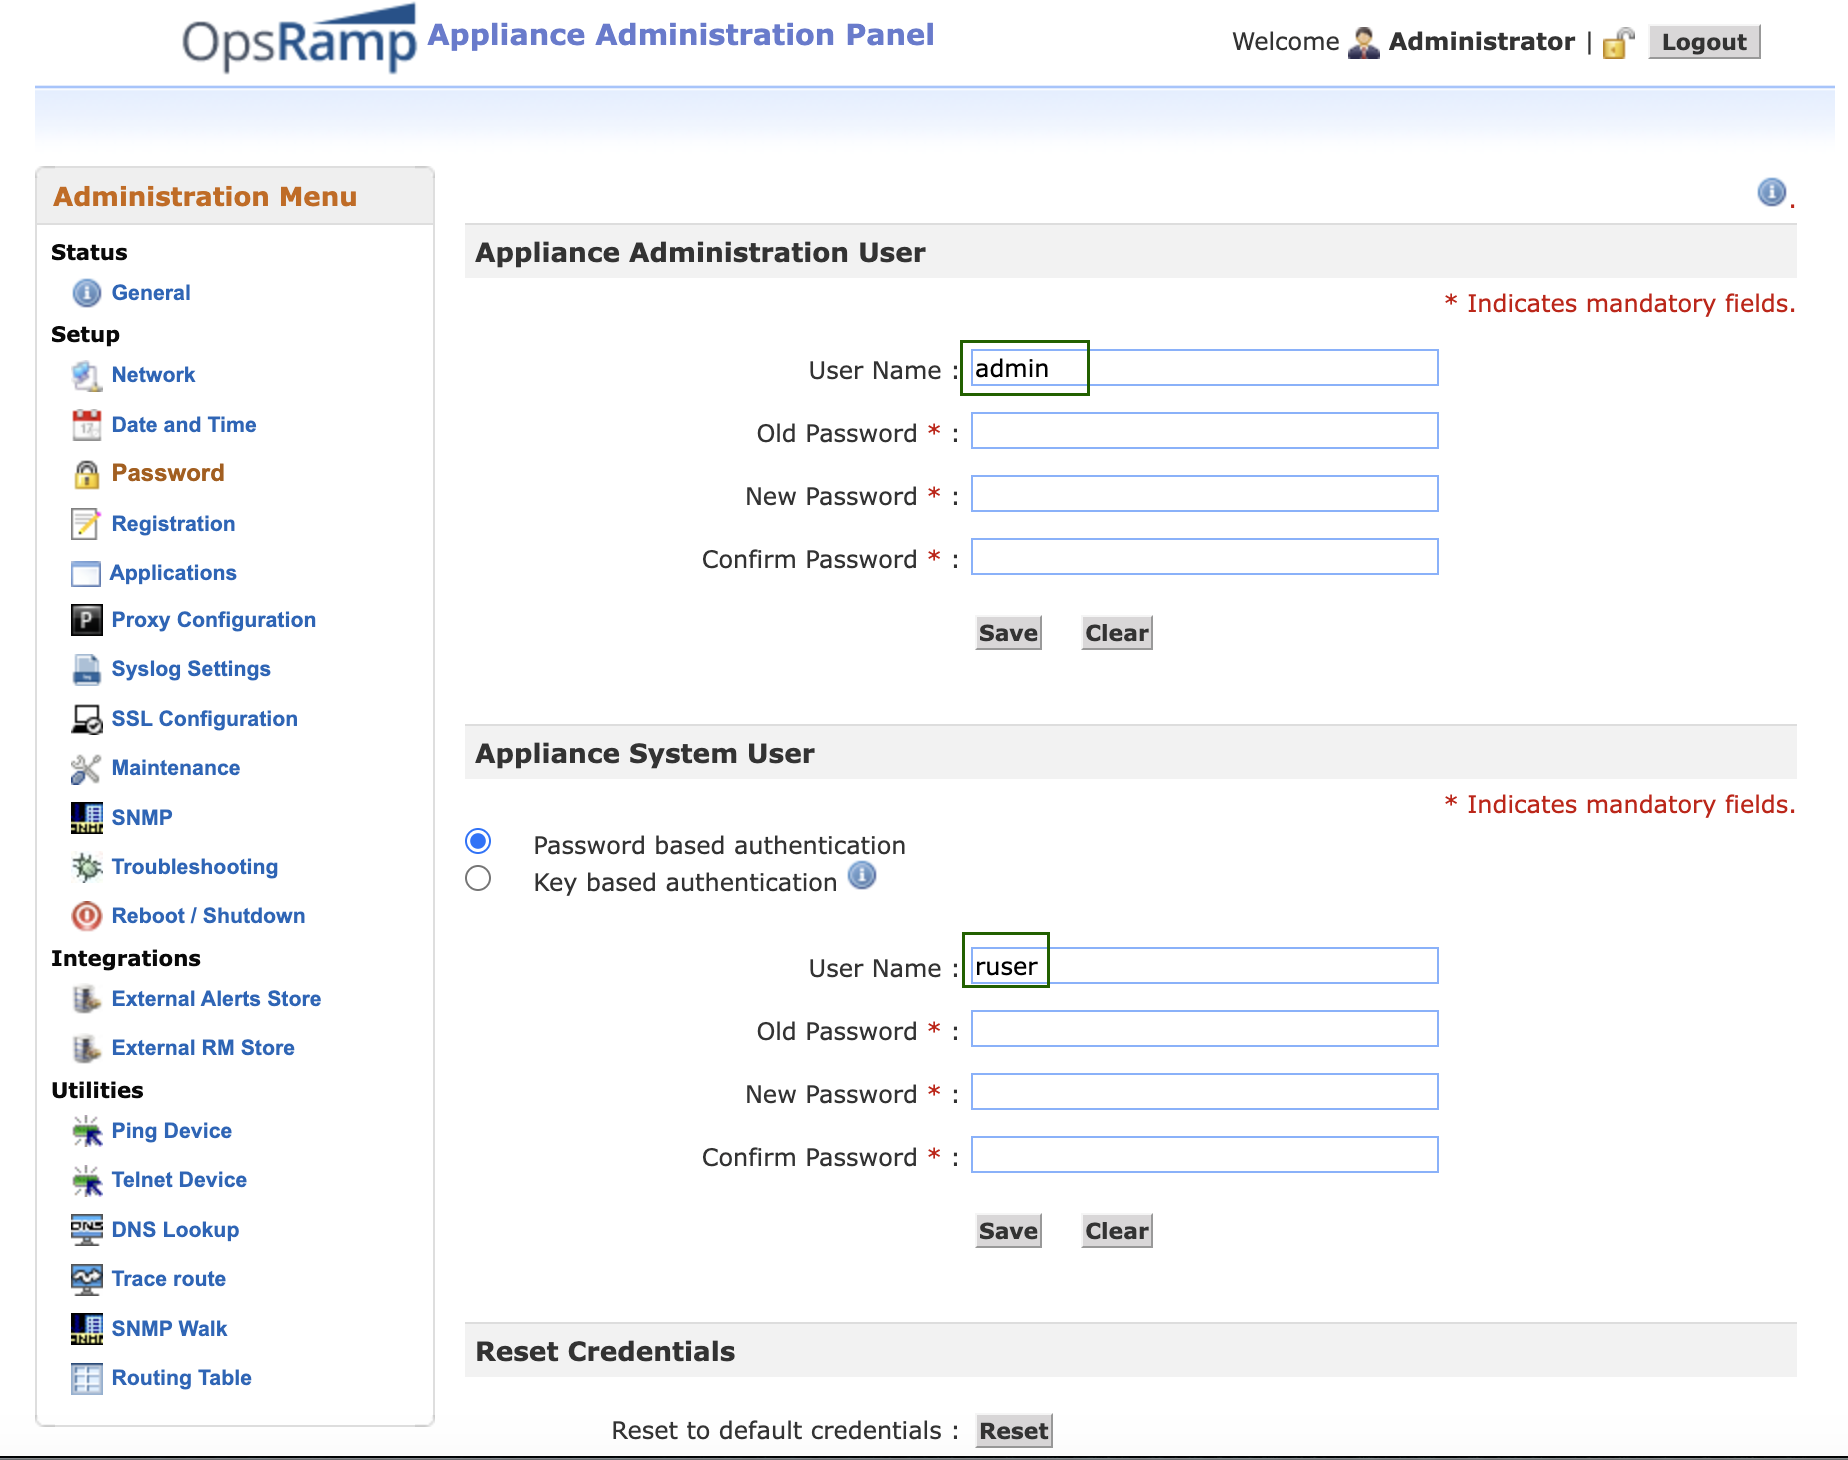Focus the admin user's Old Password field

[1204, 431]
